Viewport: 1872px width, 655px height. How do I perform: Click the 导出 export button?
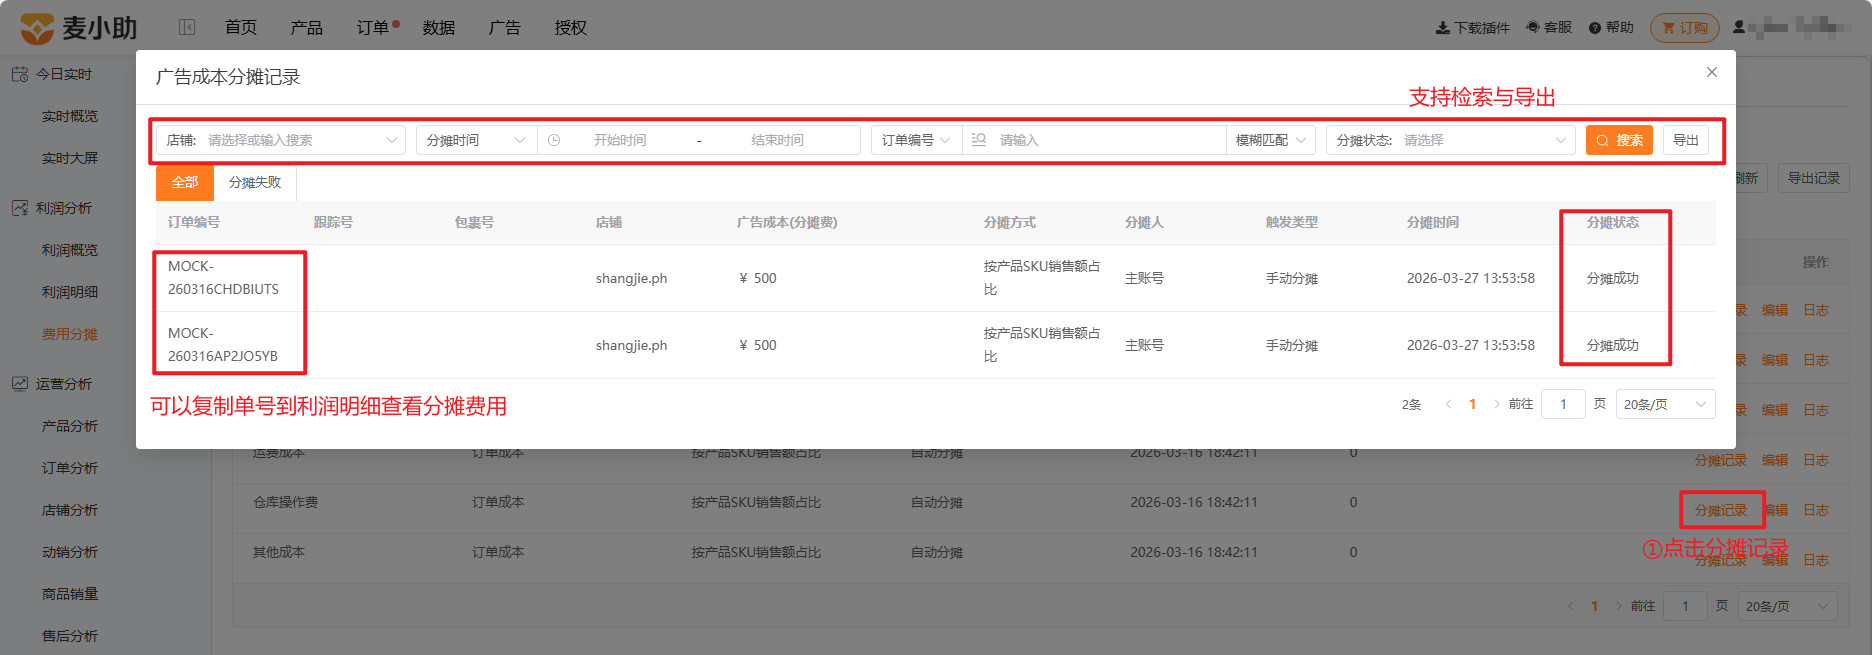[x=1686, y=140]
